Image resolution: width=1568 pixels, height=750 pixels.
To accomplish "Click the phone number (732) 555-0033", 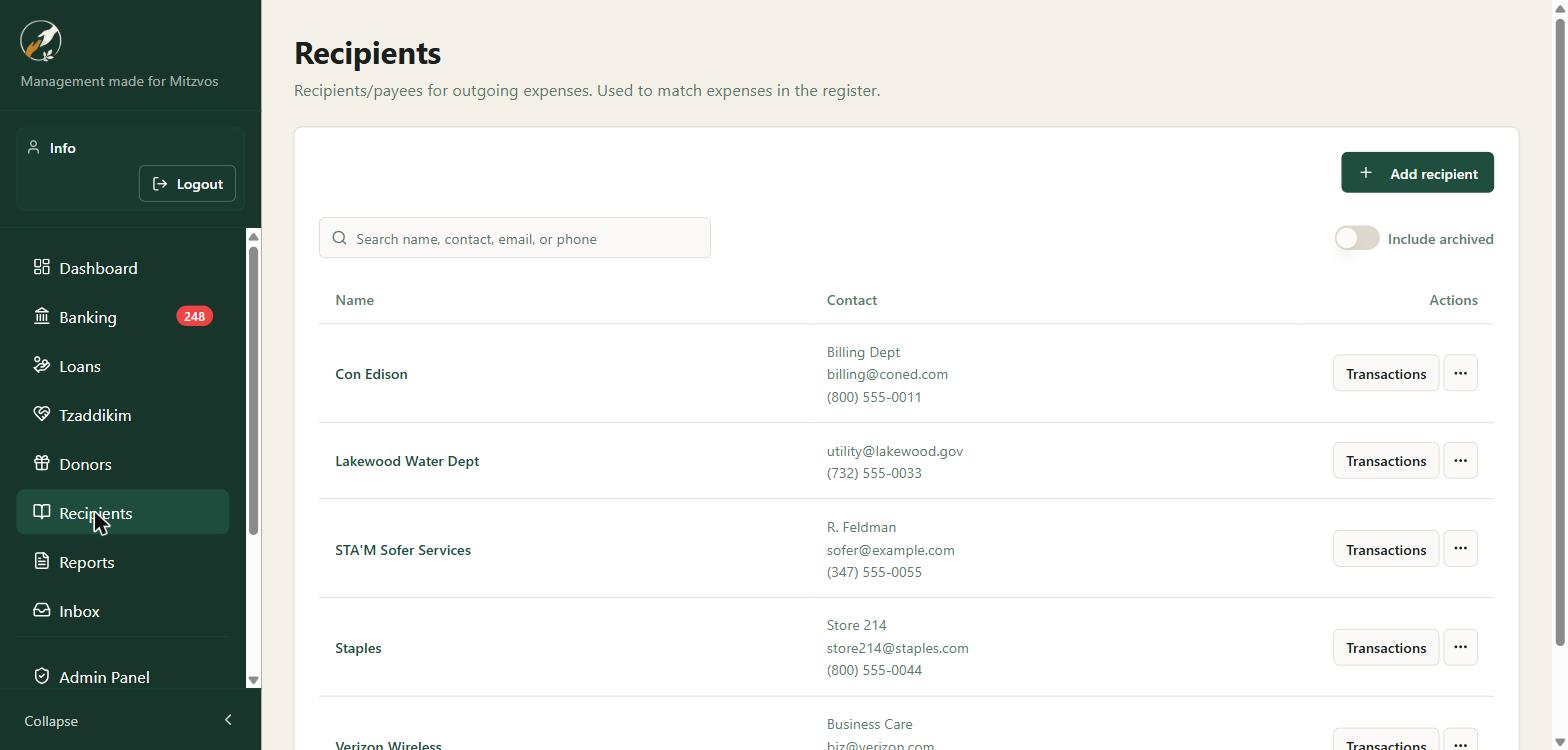I will click(874, 473).
